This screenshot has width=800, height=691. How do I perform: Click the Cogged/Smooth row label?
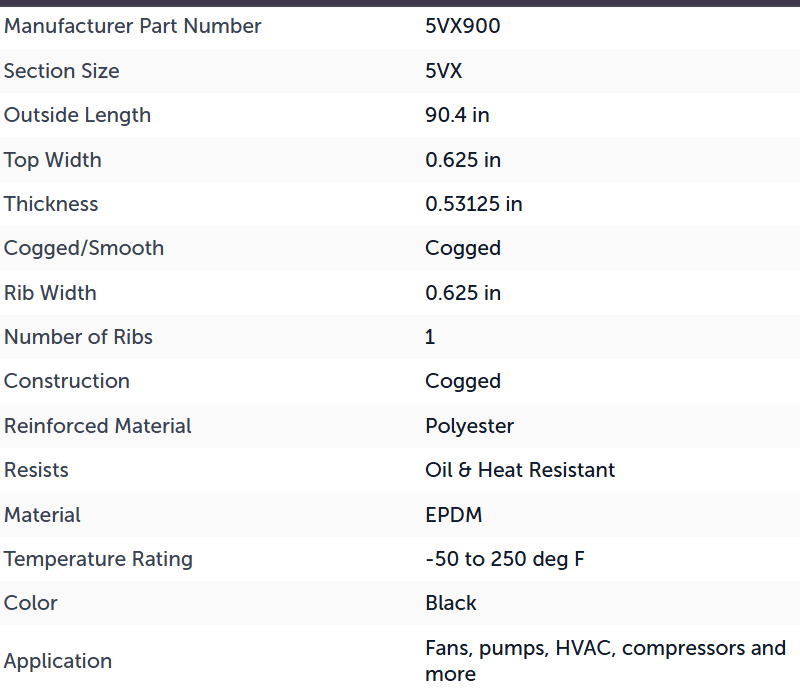pos(84,249)
